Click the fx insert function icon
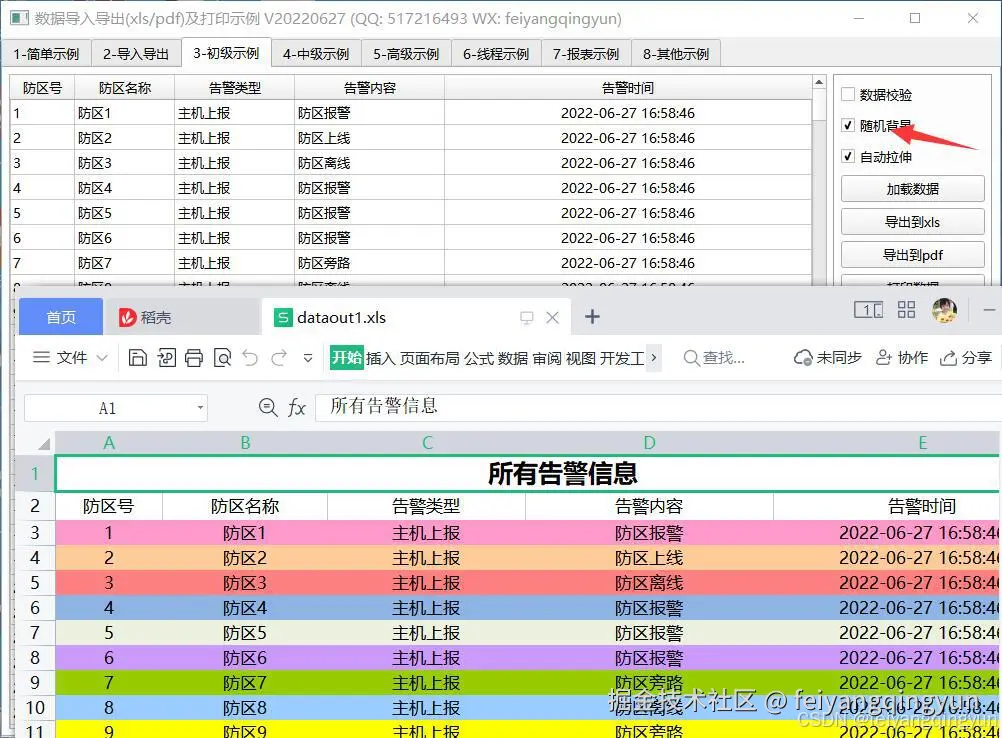1002x738 pixels. click(297, 407)
